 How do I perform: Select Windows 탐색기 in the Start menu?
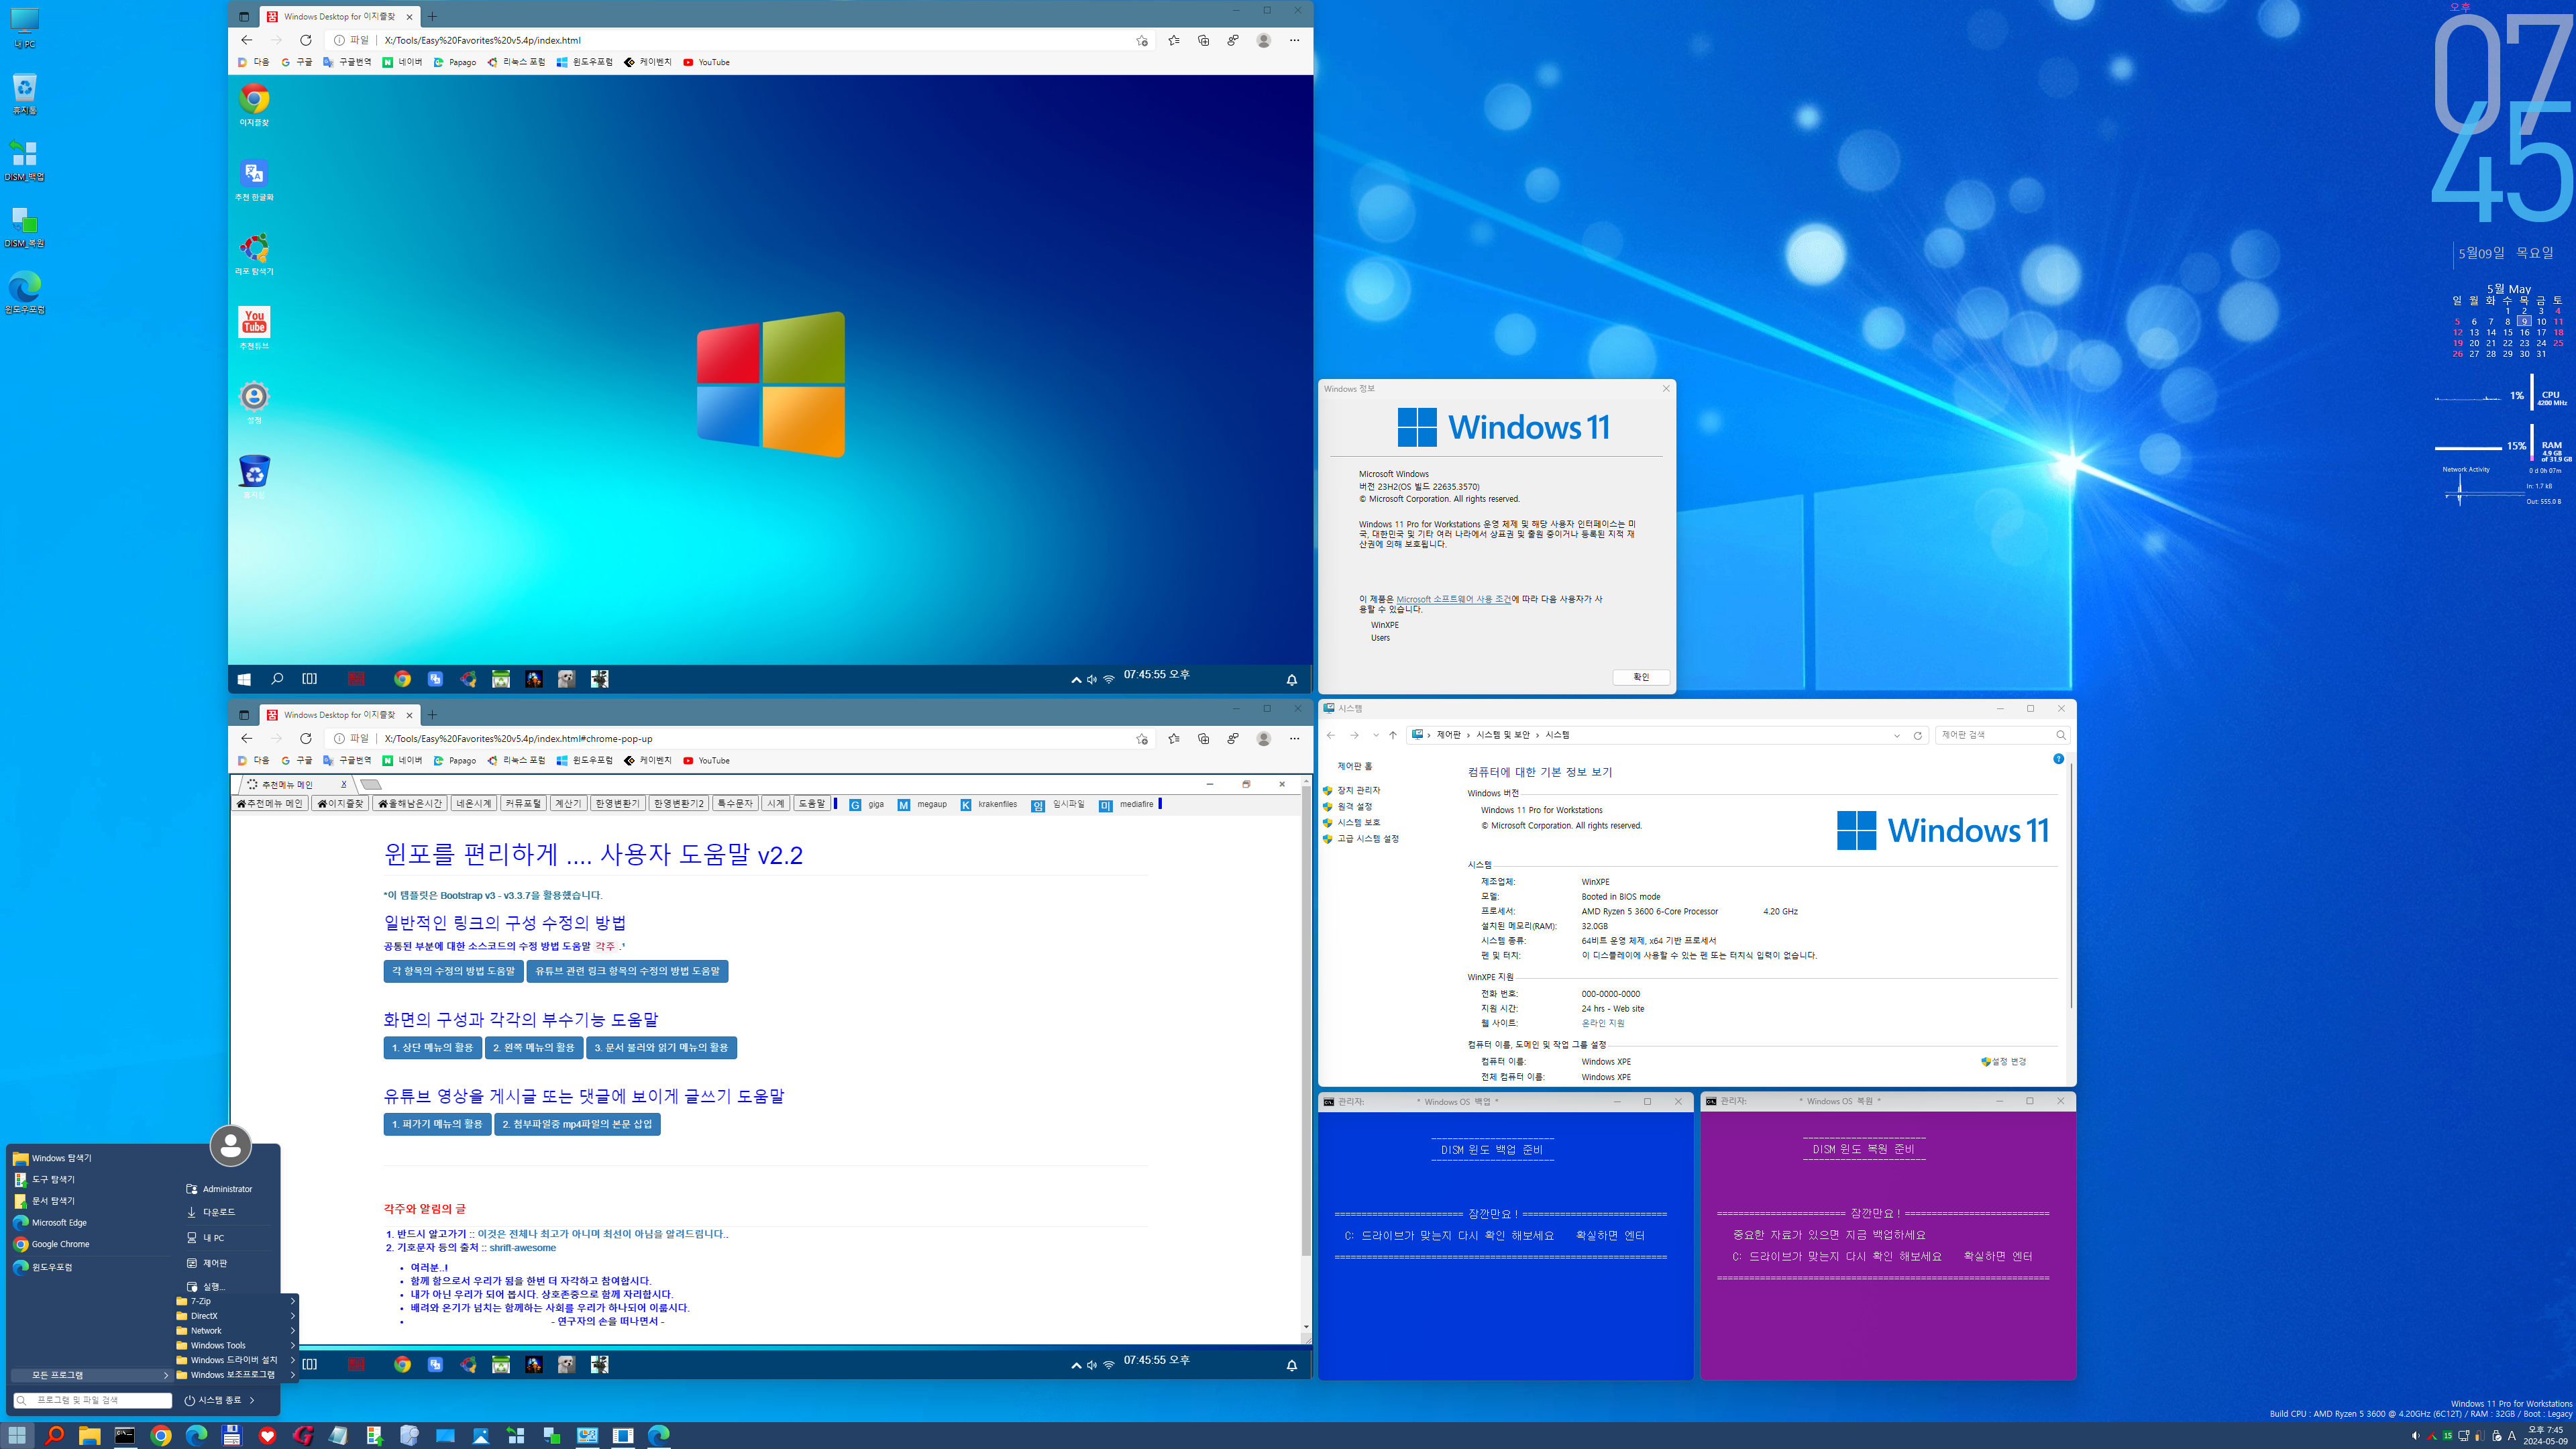[x=91, y=1158]
